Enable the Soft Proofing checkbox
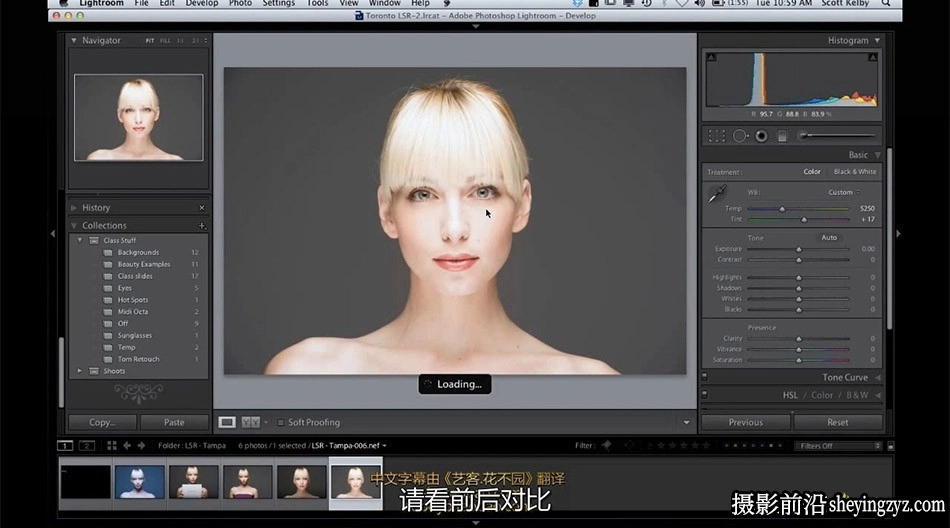The height and width of the screenshot is (528, 950). click(281, 422)
